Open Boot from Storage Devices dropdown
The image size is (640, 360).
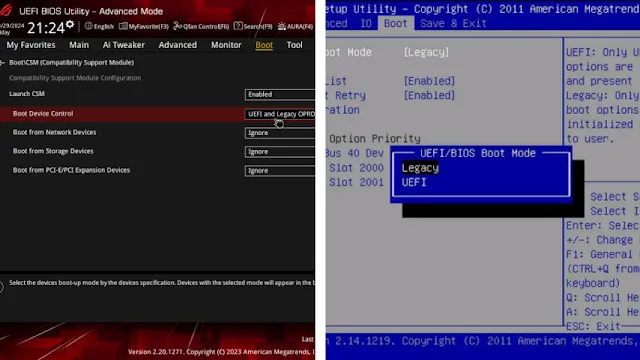pos(280,151)
